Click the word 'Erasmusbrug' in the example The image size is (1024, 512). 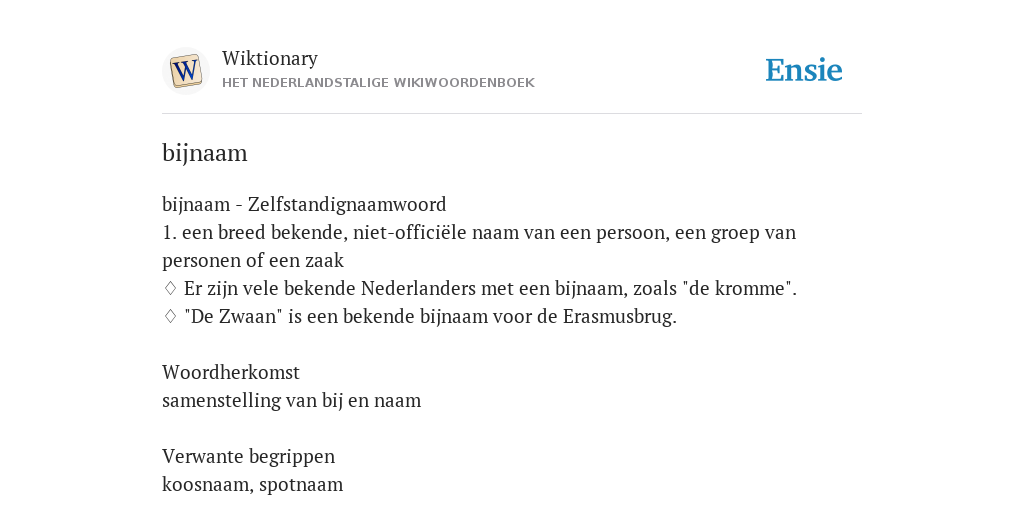pyautogui.click(x=620, y=316)
